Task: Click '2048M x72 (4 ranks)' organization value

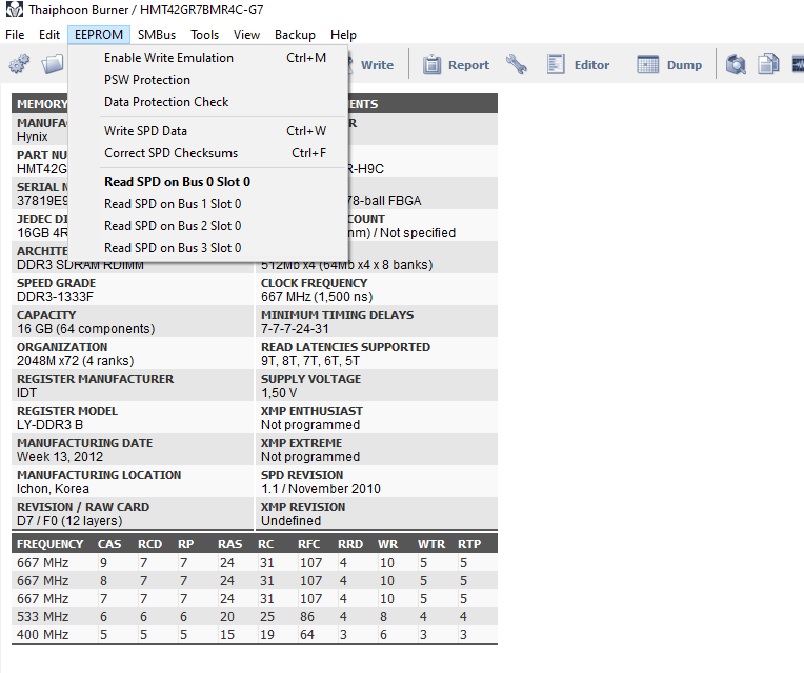Action: [75, 361]
